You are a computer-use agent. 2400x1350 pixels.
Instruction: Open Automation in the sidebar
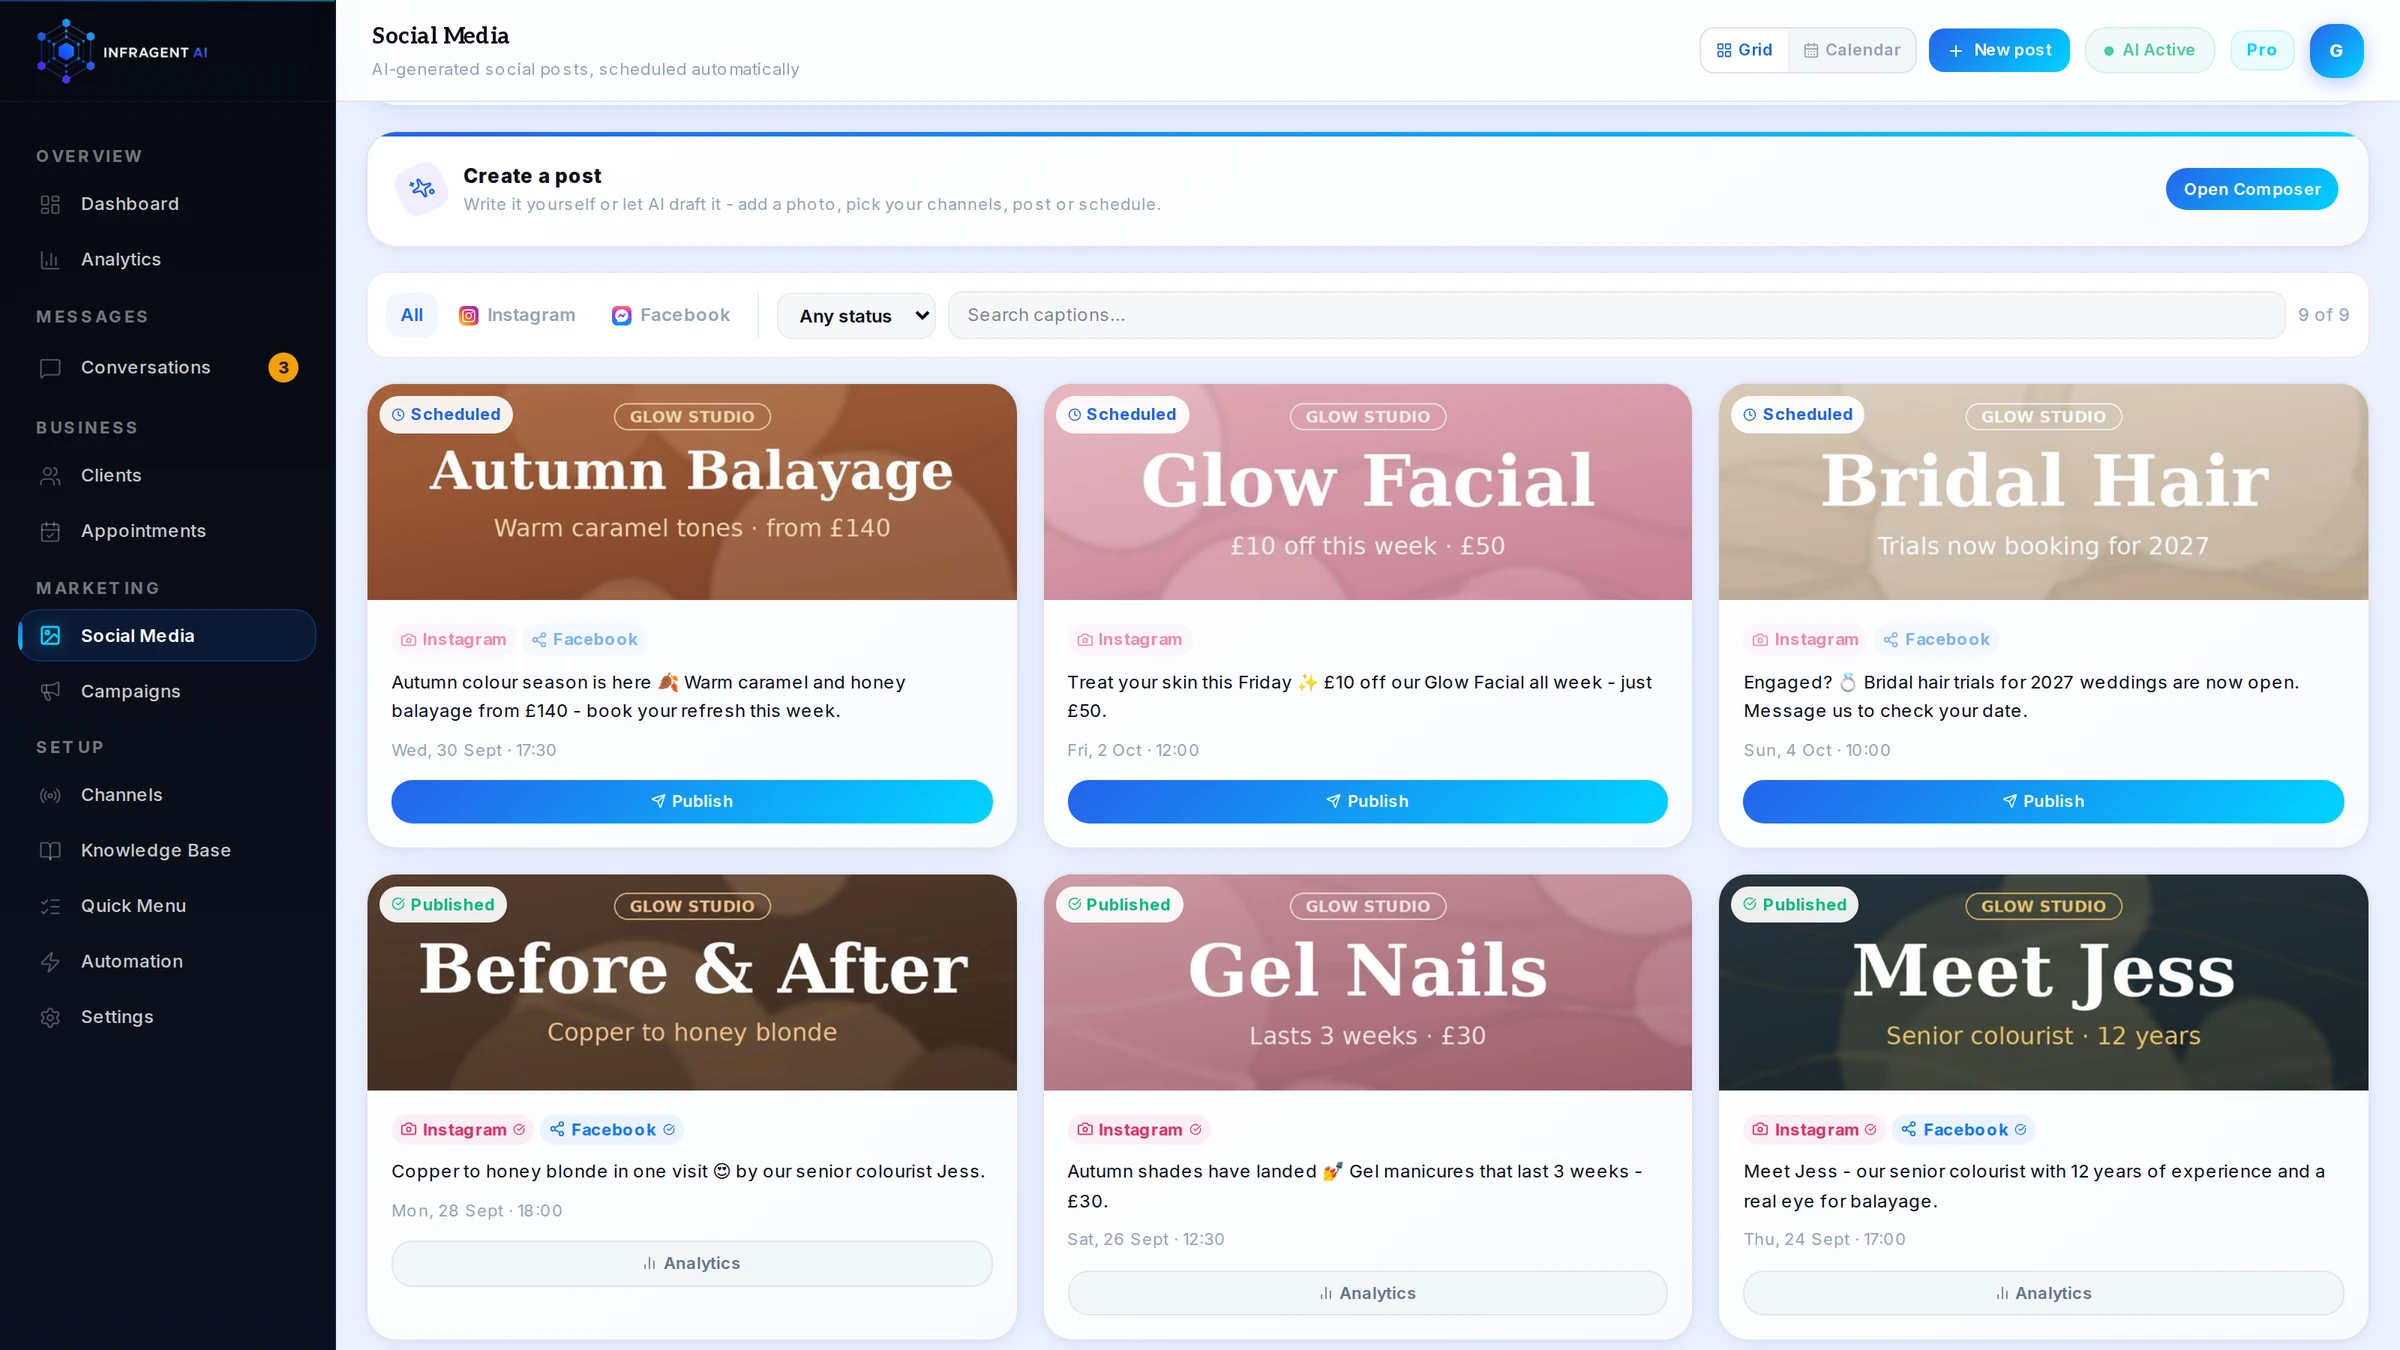click(167, 962)
